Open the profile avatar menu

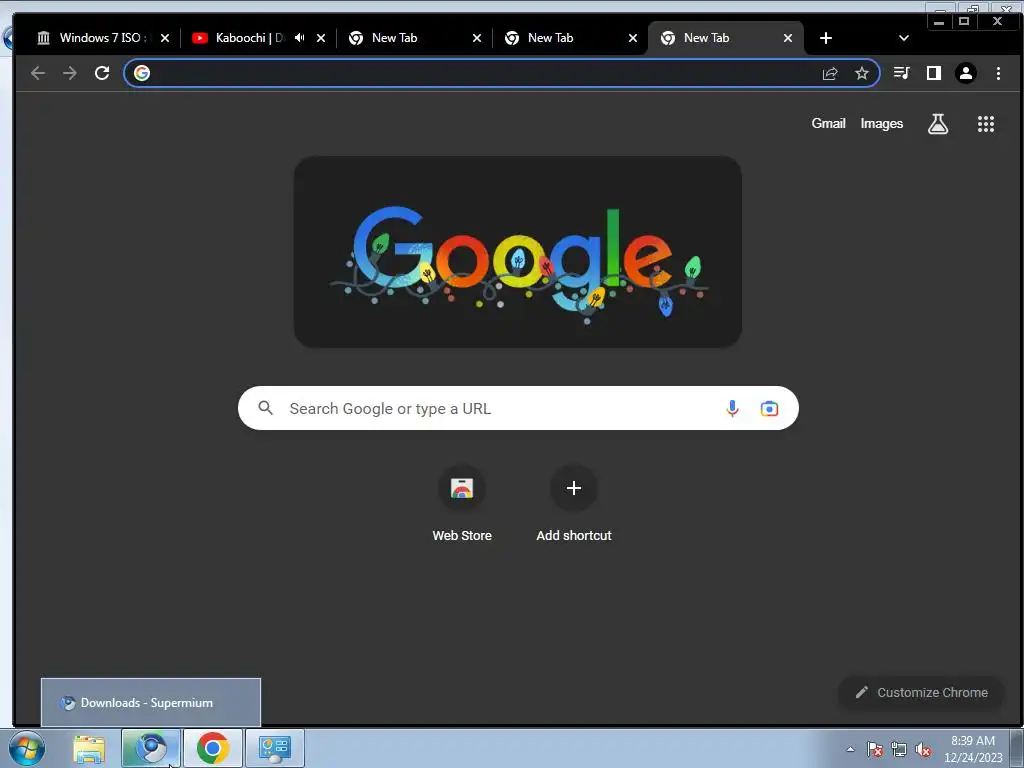(x=966, y=73)
